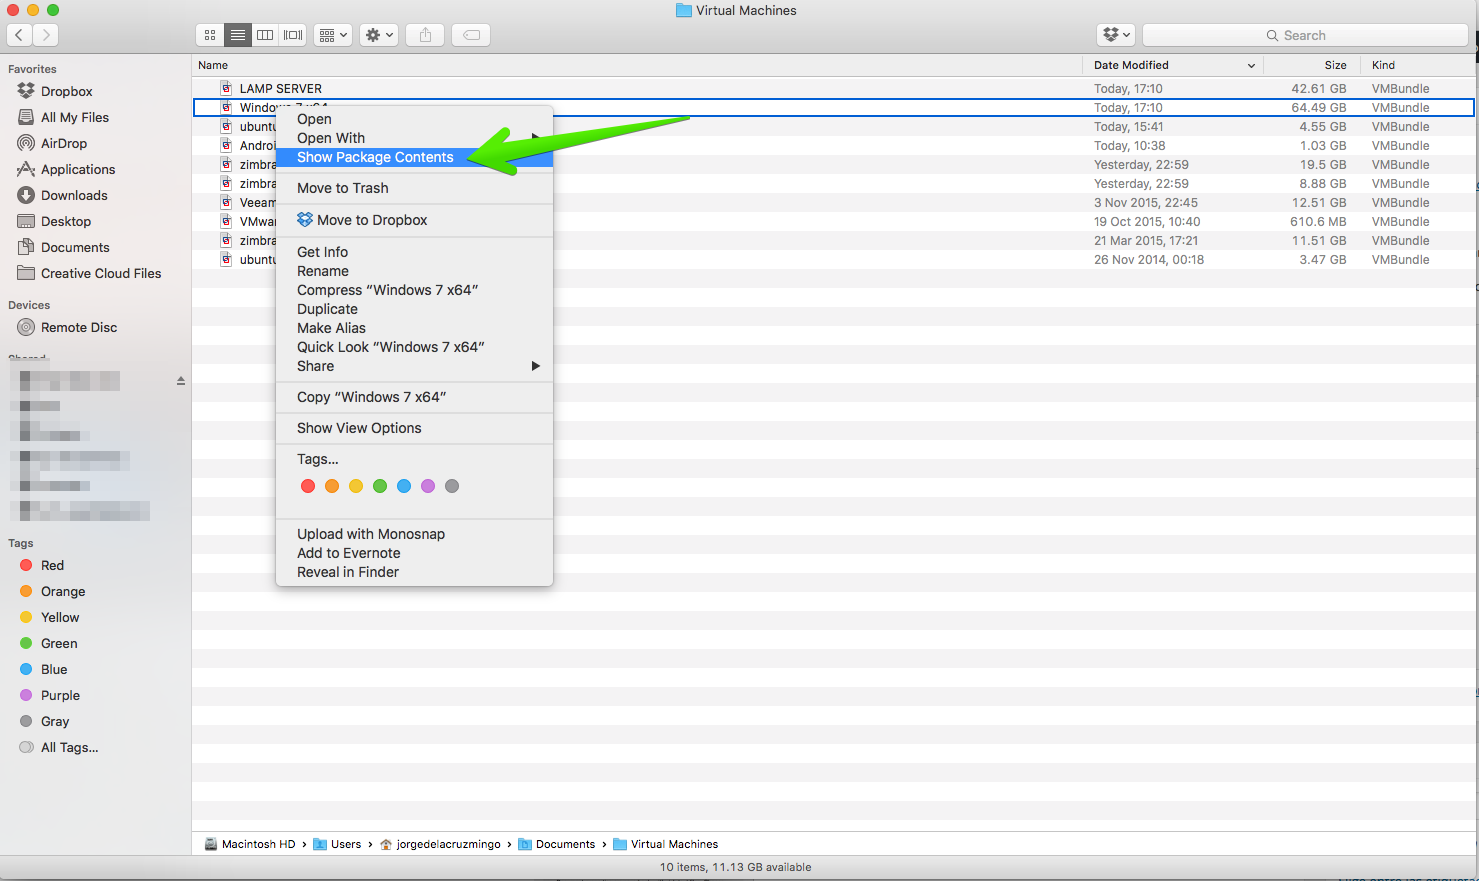Screen dimensions: 1479x881
Task: Expand the Share submenu
Action: point(414,366)
